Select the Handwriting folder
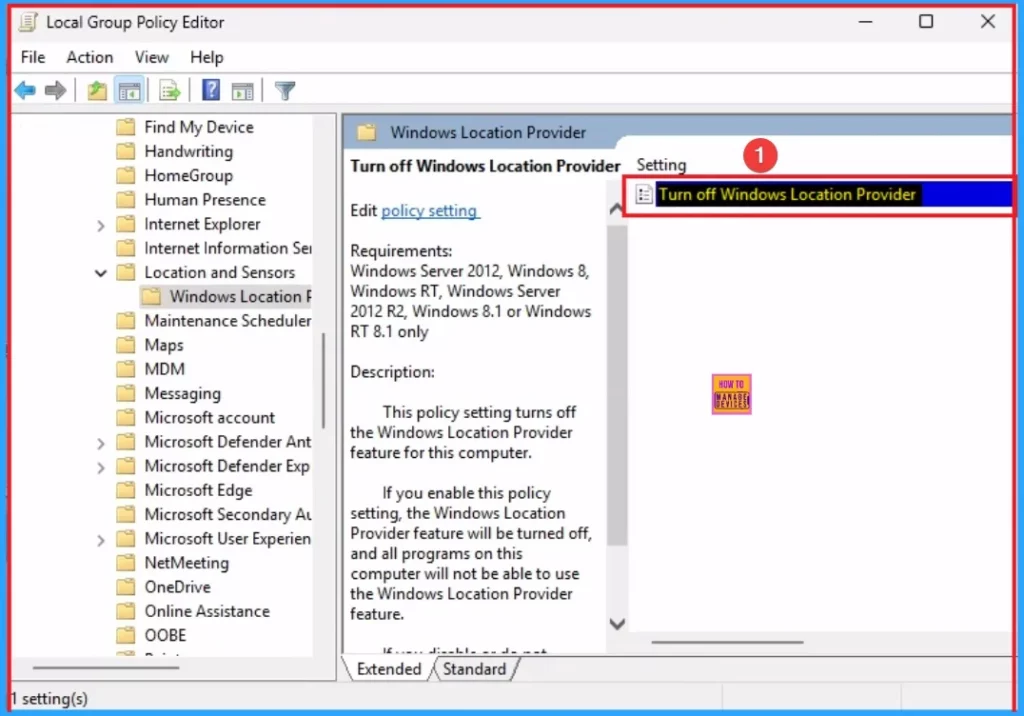Screen dimensions: 1024x716 click(188, 151)
